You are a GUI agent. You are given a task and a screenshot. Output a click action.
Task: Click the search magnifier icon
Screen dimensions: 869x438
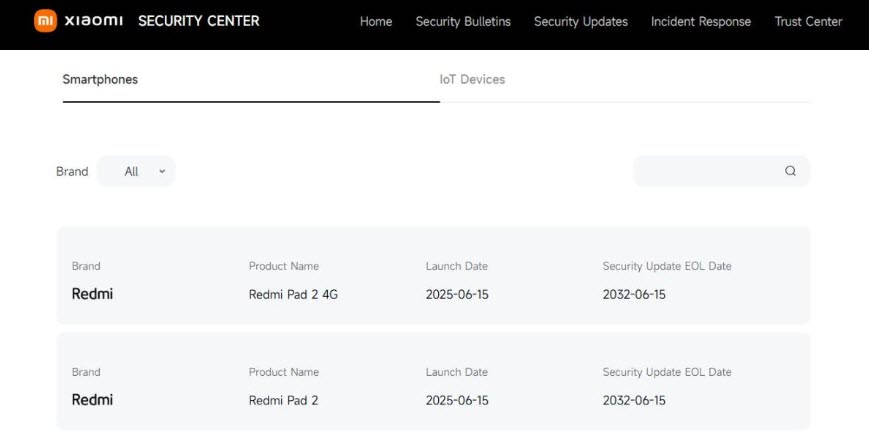790,171
